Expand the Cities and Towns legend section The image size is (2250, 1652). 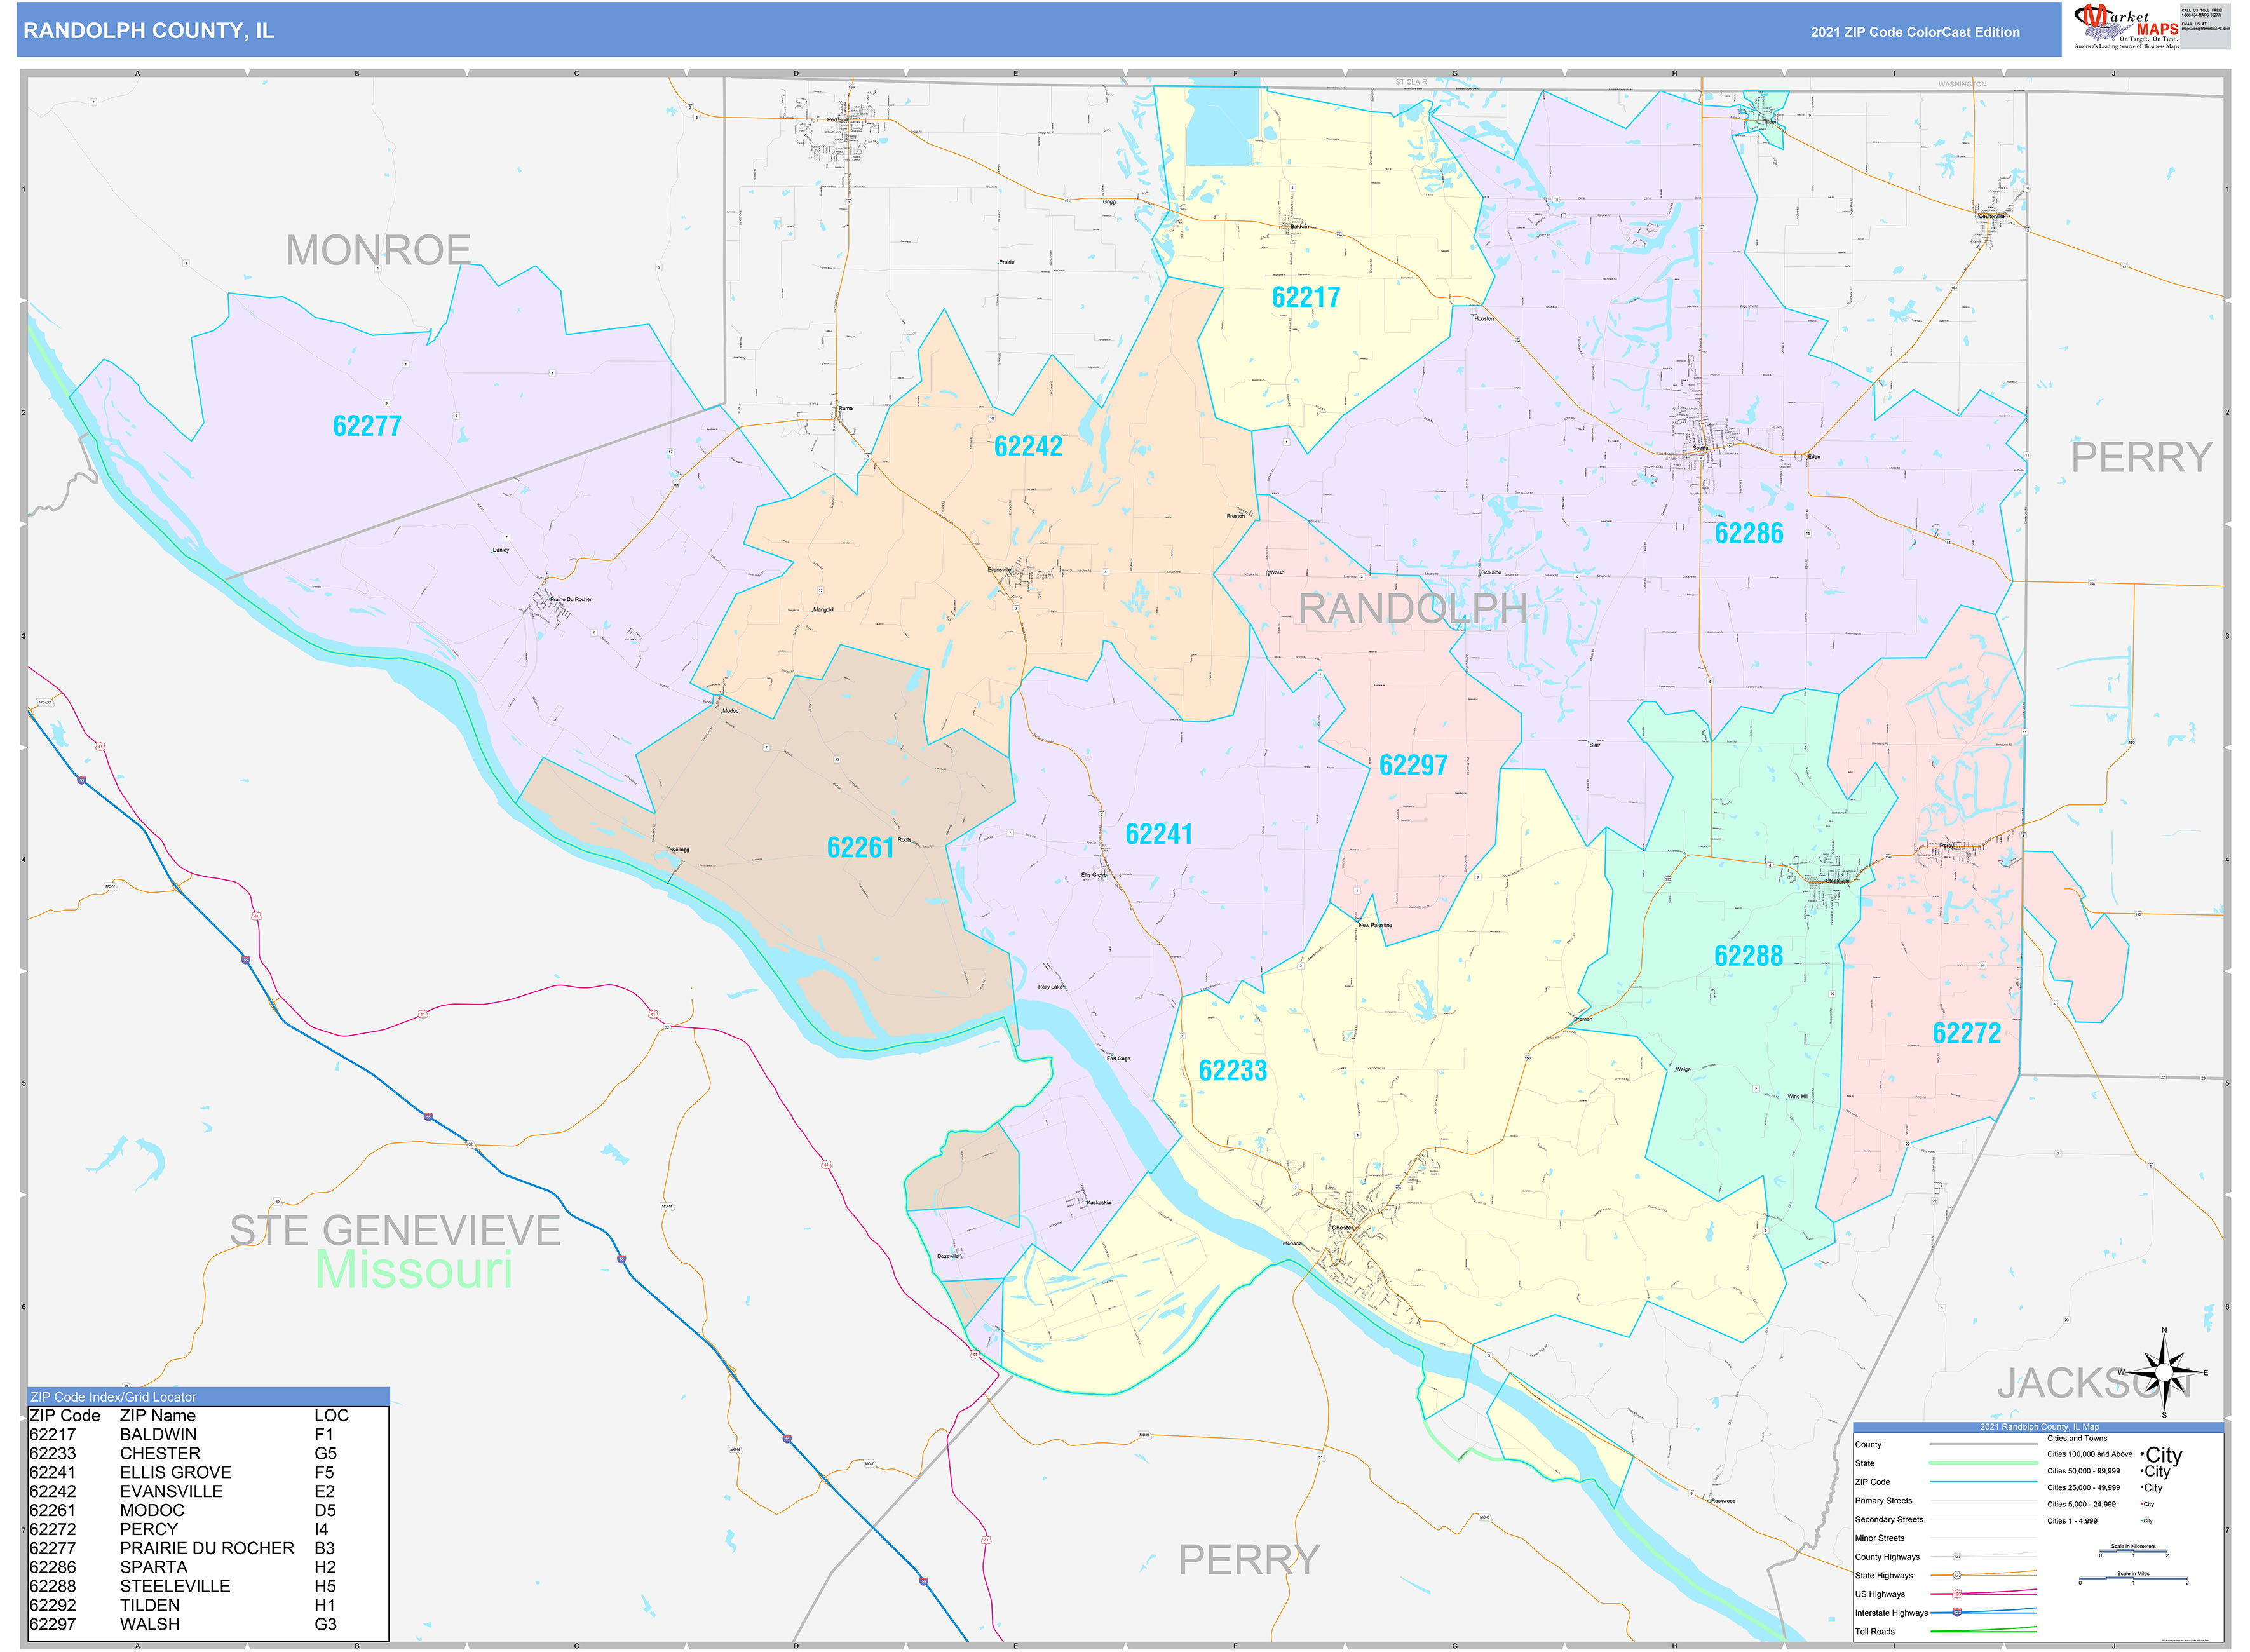click(2077, 1439)
